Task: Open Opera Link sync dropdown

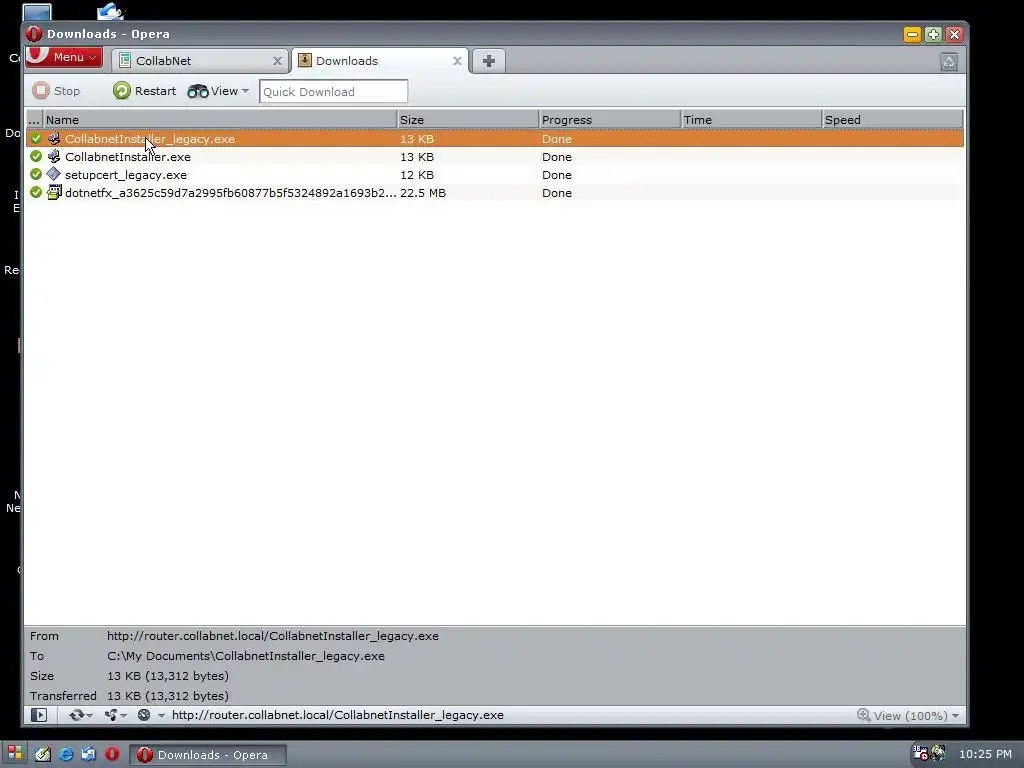Action: point(80,715)
